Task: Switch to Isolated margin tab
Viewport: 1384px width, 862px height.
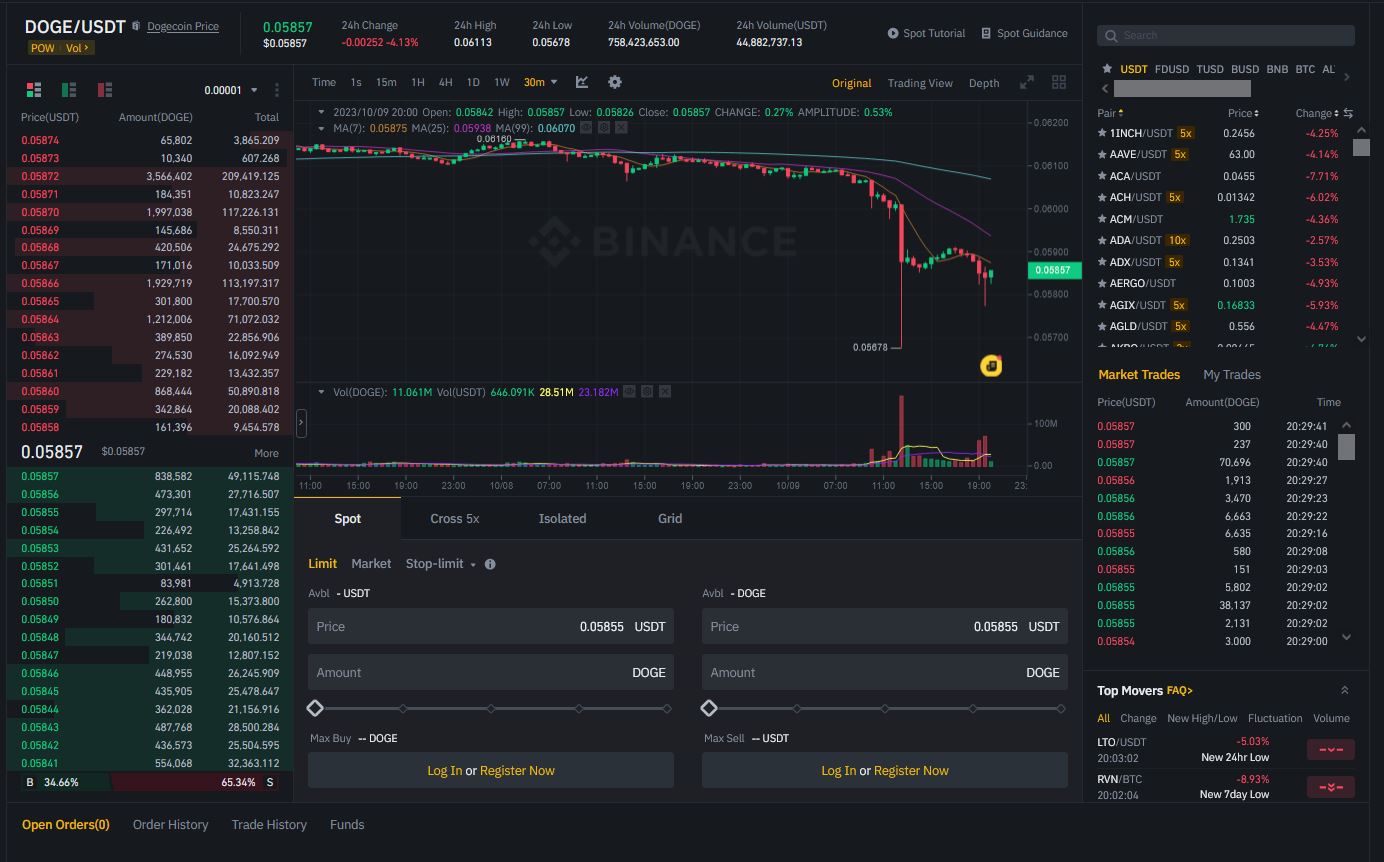Action: point(562,518)
